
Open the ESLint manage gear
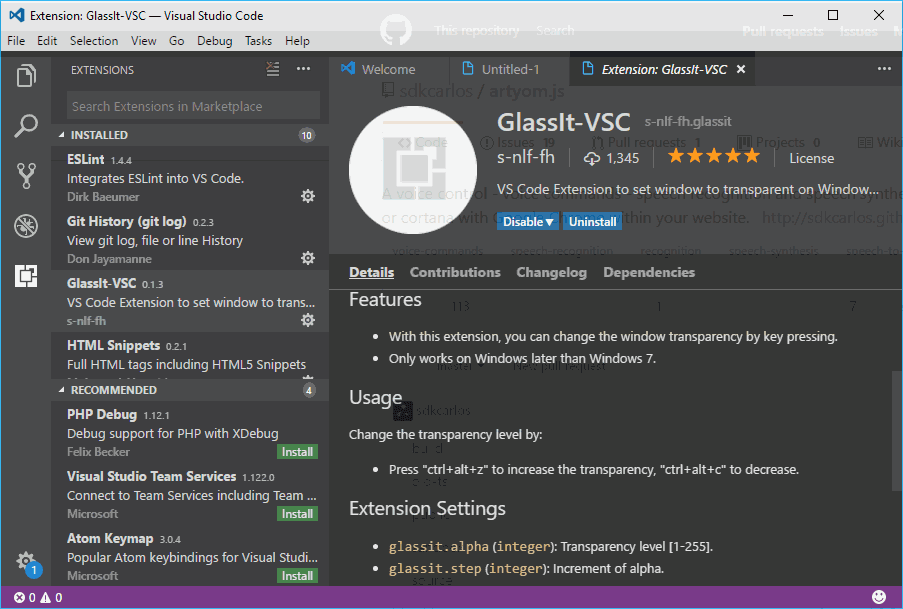pos(308,196)
